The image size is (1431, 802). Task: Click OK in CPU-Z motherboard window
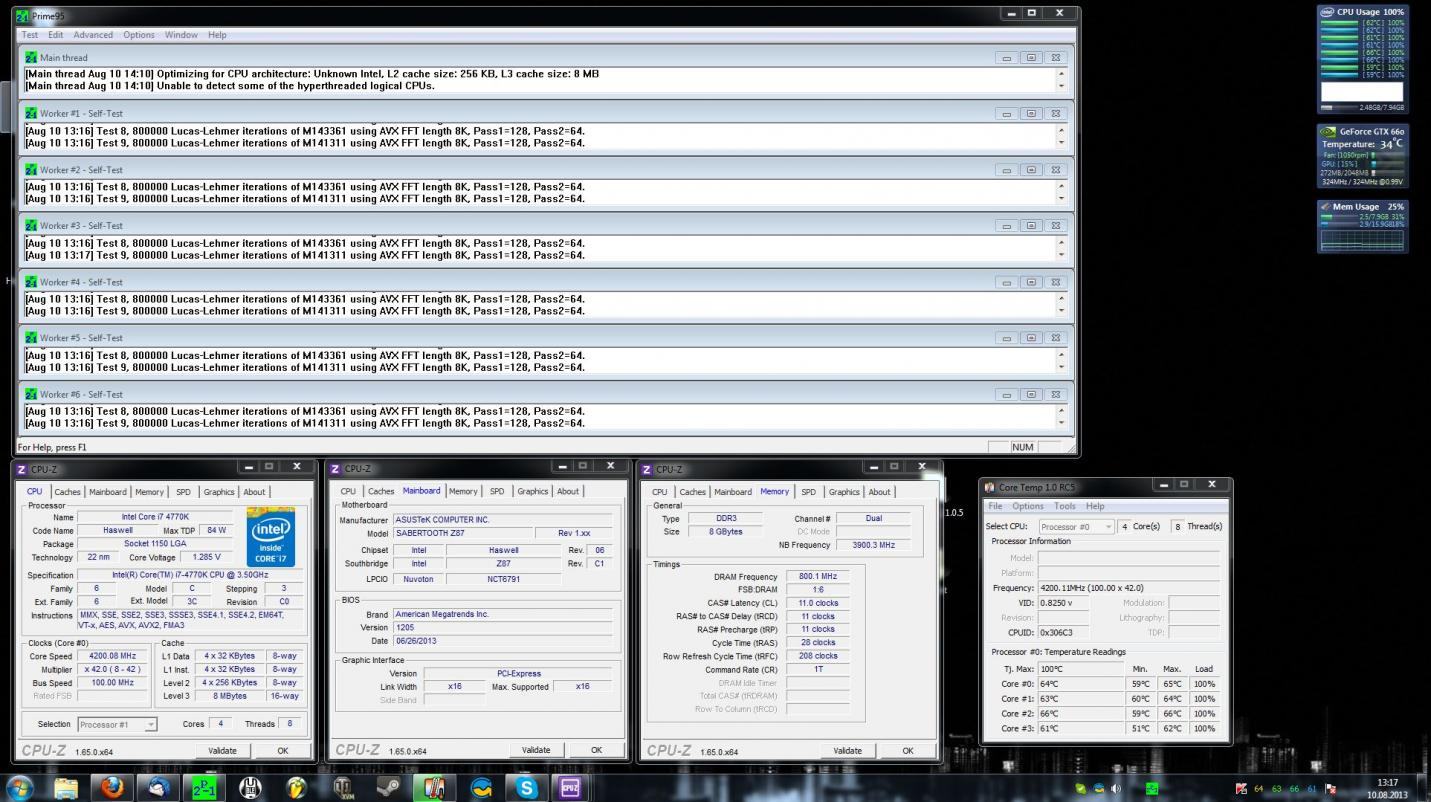point(596,750)
